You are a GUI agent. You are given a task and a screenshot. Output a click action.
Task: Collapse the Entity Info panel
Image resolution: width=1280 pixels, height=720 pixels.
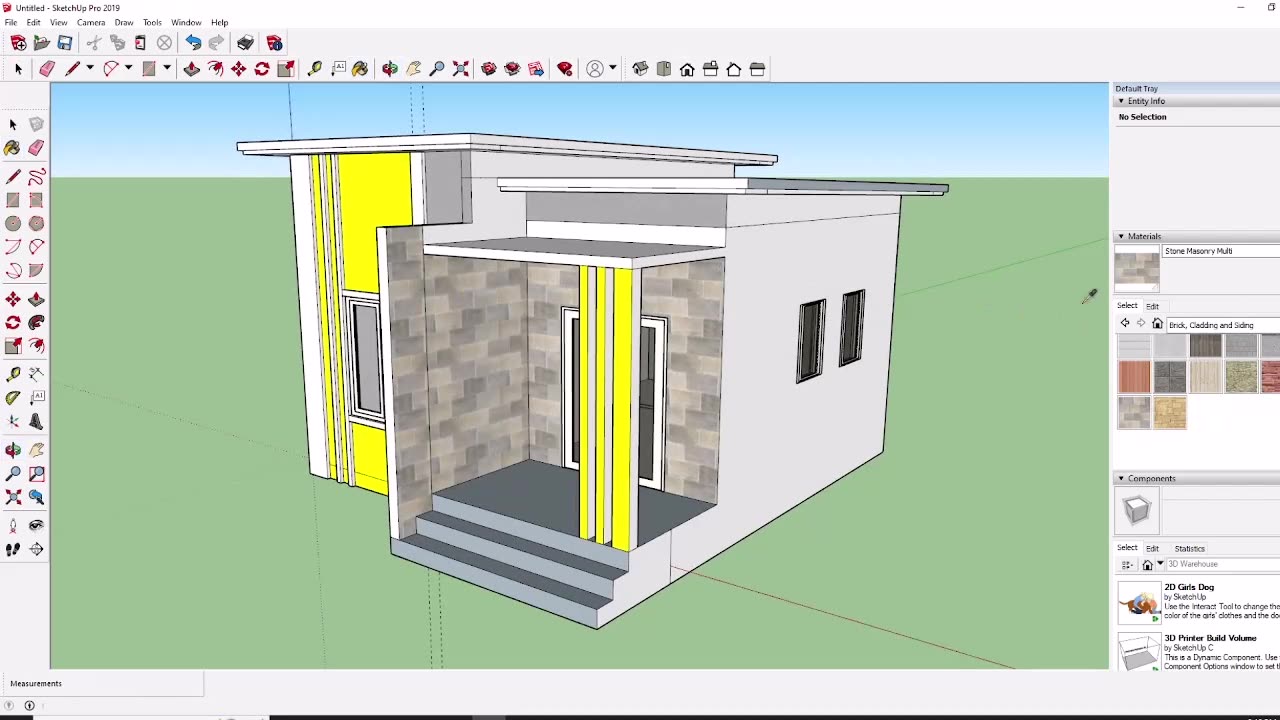point(1121,101)
